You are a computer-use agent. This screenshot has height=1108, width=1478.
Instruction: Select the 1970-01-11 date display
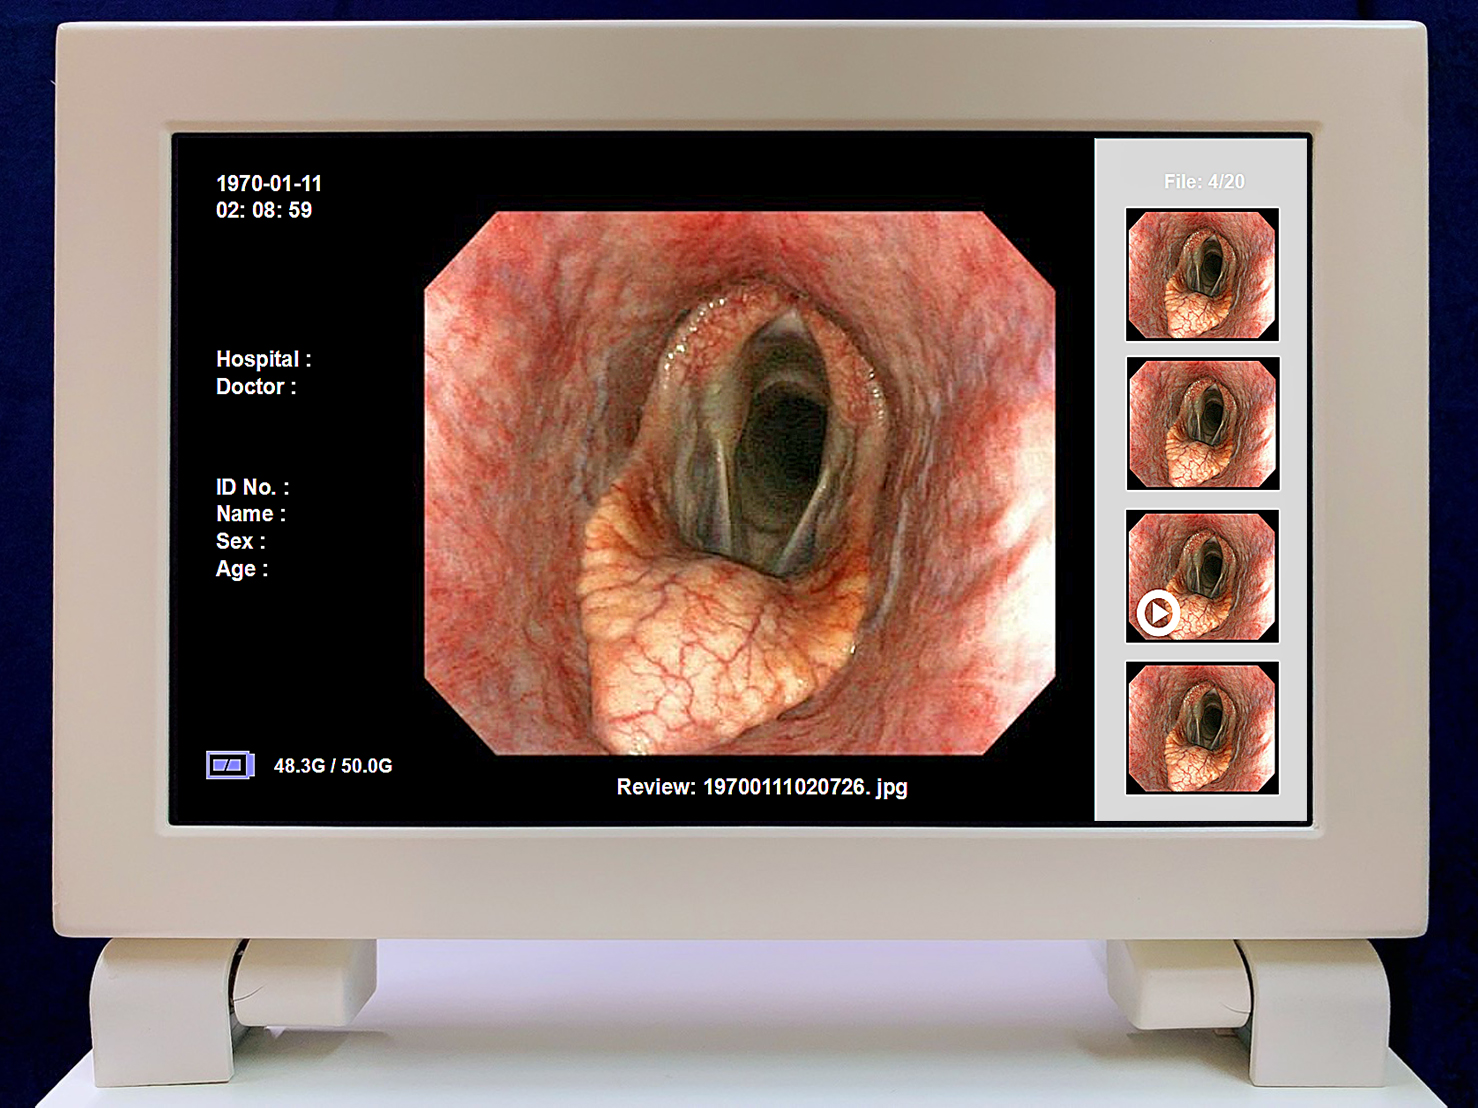coord(269,184)
